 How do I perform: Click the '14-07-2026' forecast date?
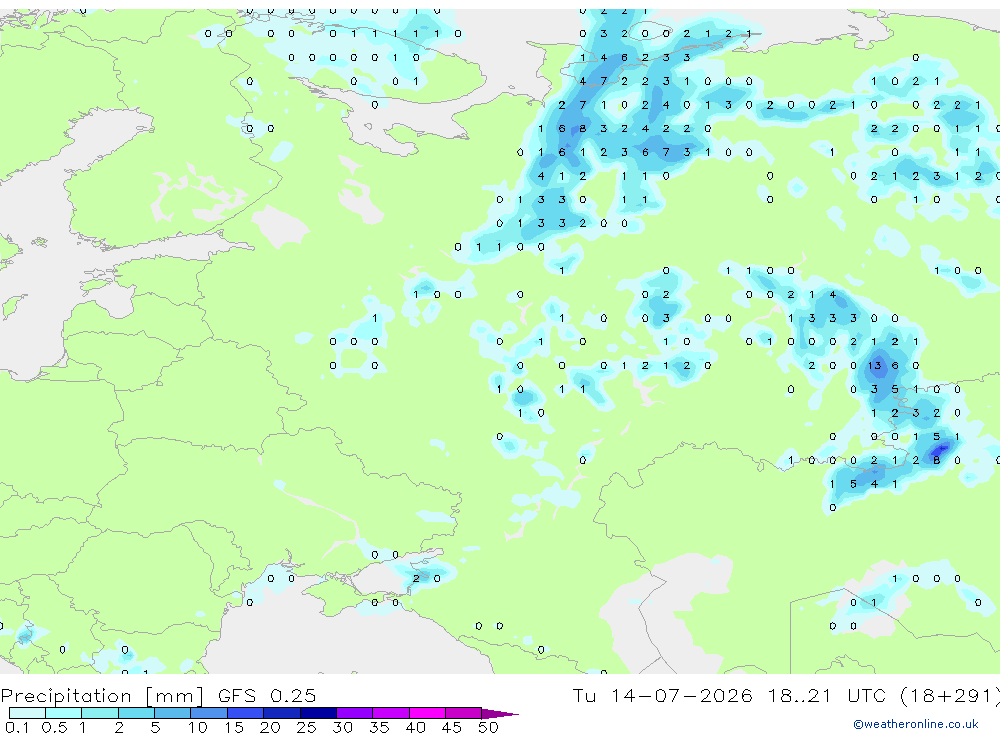tap(681, 695)
